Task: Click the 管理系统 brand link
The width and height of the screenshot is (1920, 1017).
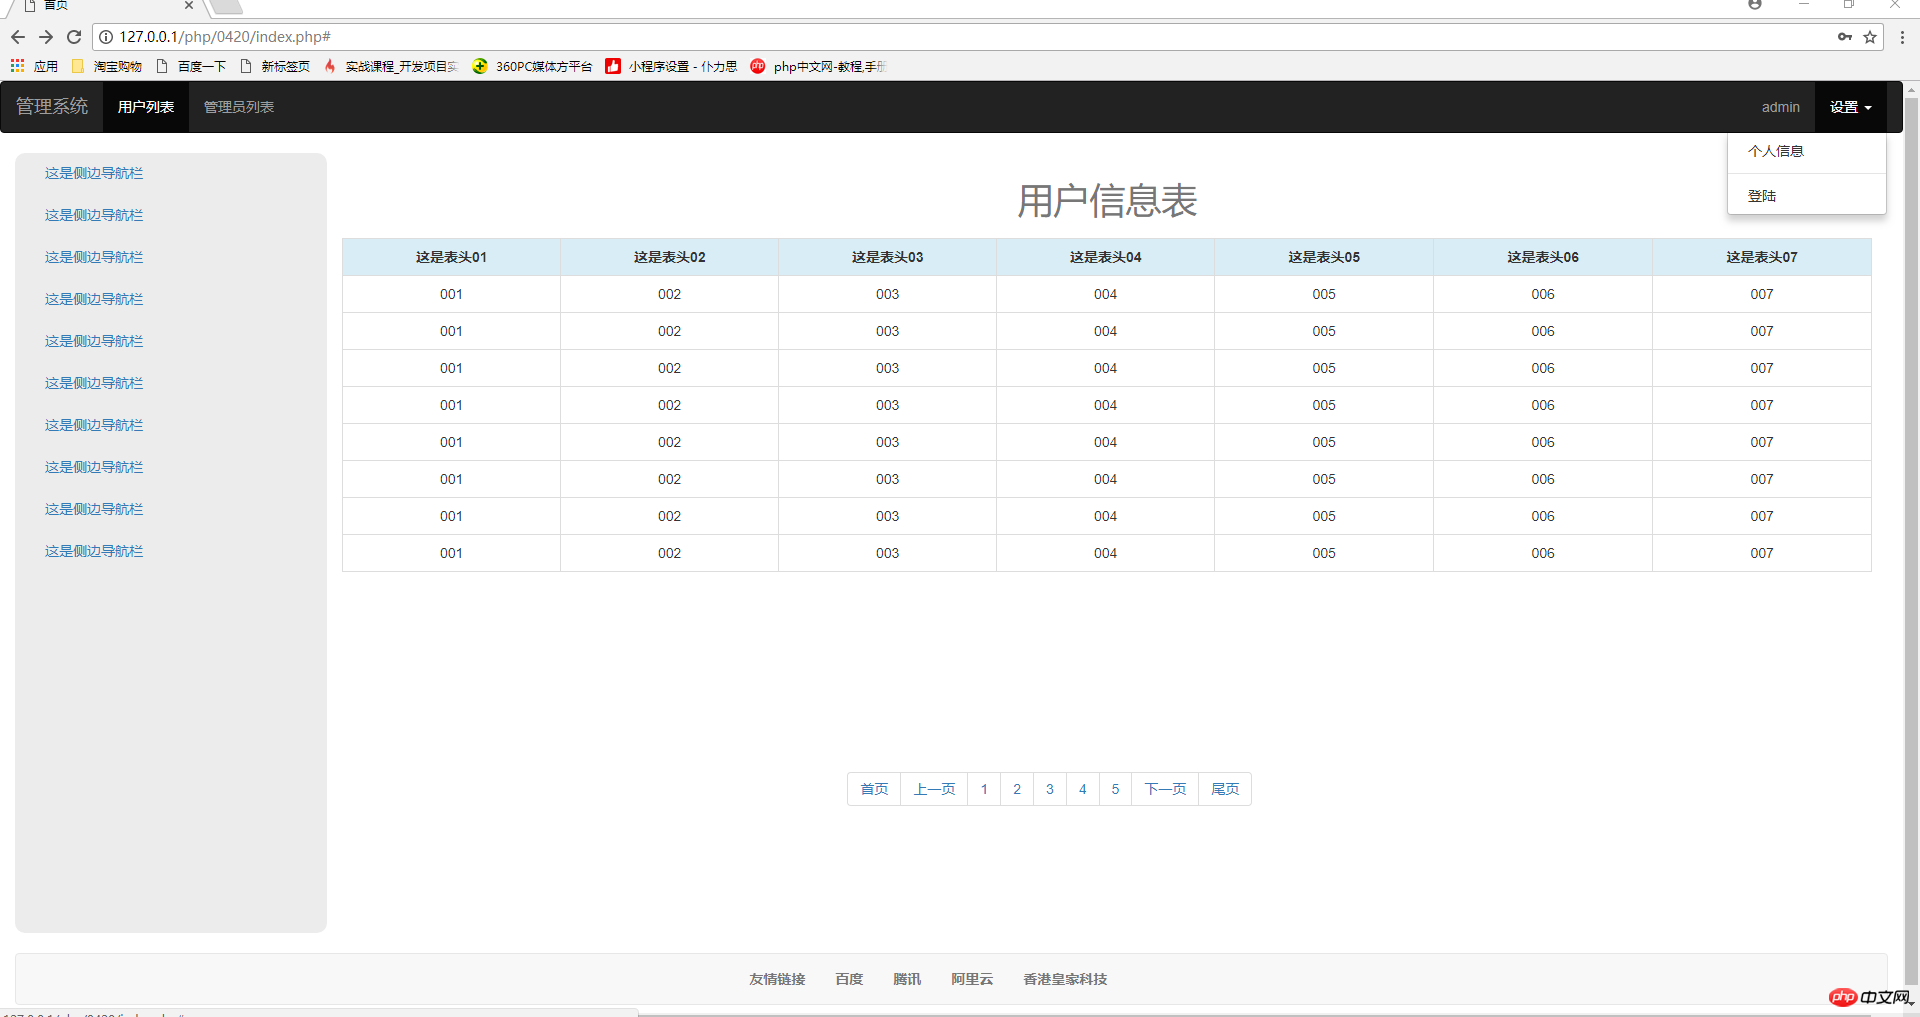Action: 52,107
